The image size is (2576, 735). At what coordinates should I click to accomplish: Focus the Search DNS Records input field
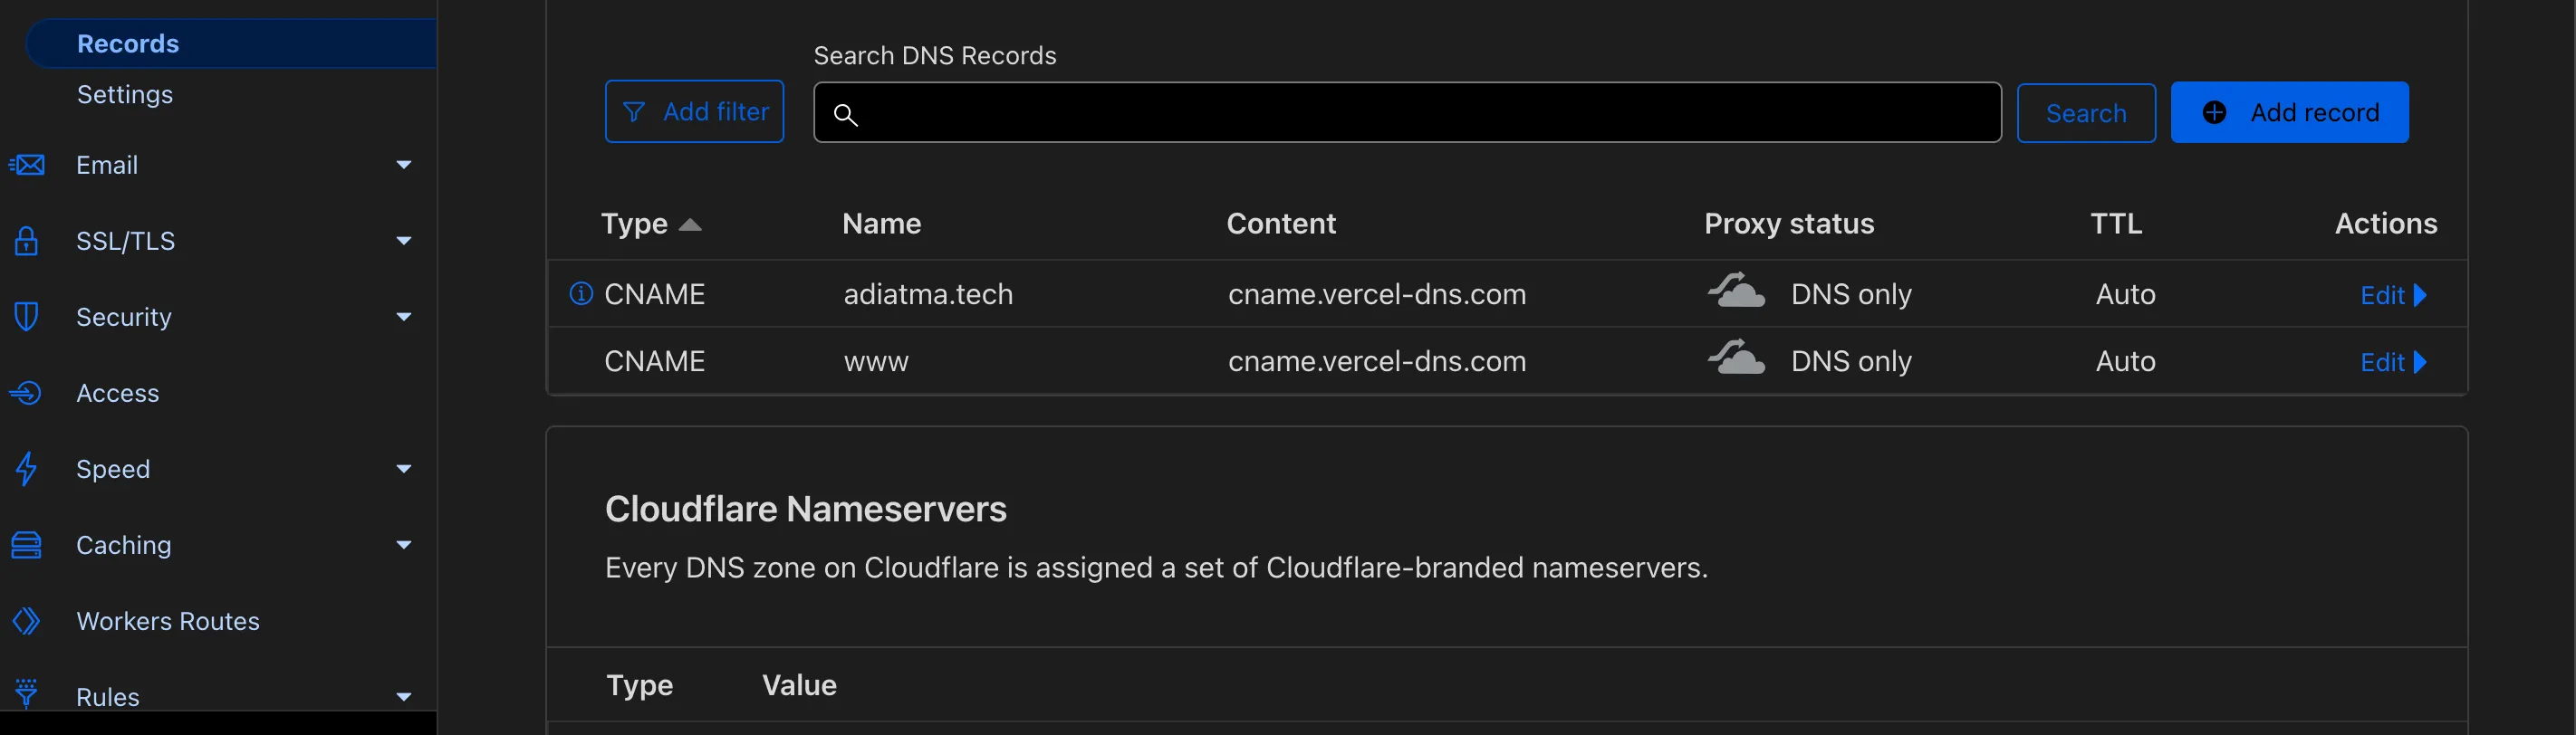pos(1407,113)
